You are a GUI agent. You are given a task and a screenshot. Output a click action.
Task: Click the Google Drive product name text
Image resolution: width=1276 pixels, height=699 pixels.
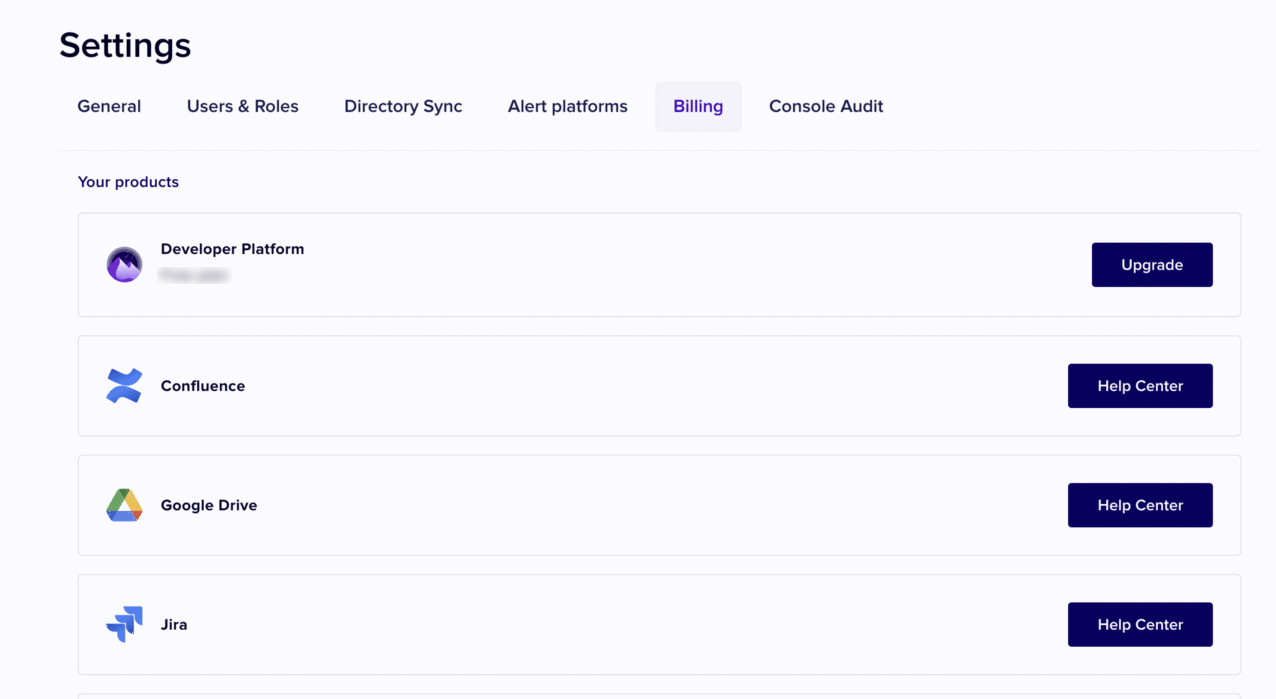tap(209, 505)
